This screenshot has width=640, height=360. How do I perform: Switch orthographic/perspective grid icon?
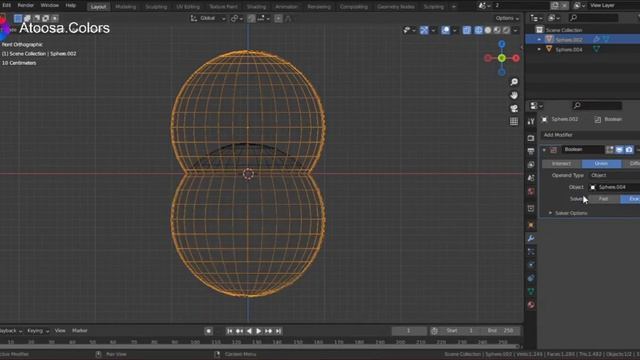tap(514, 121)
